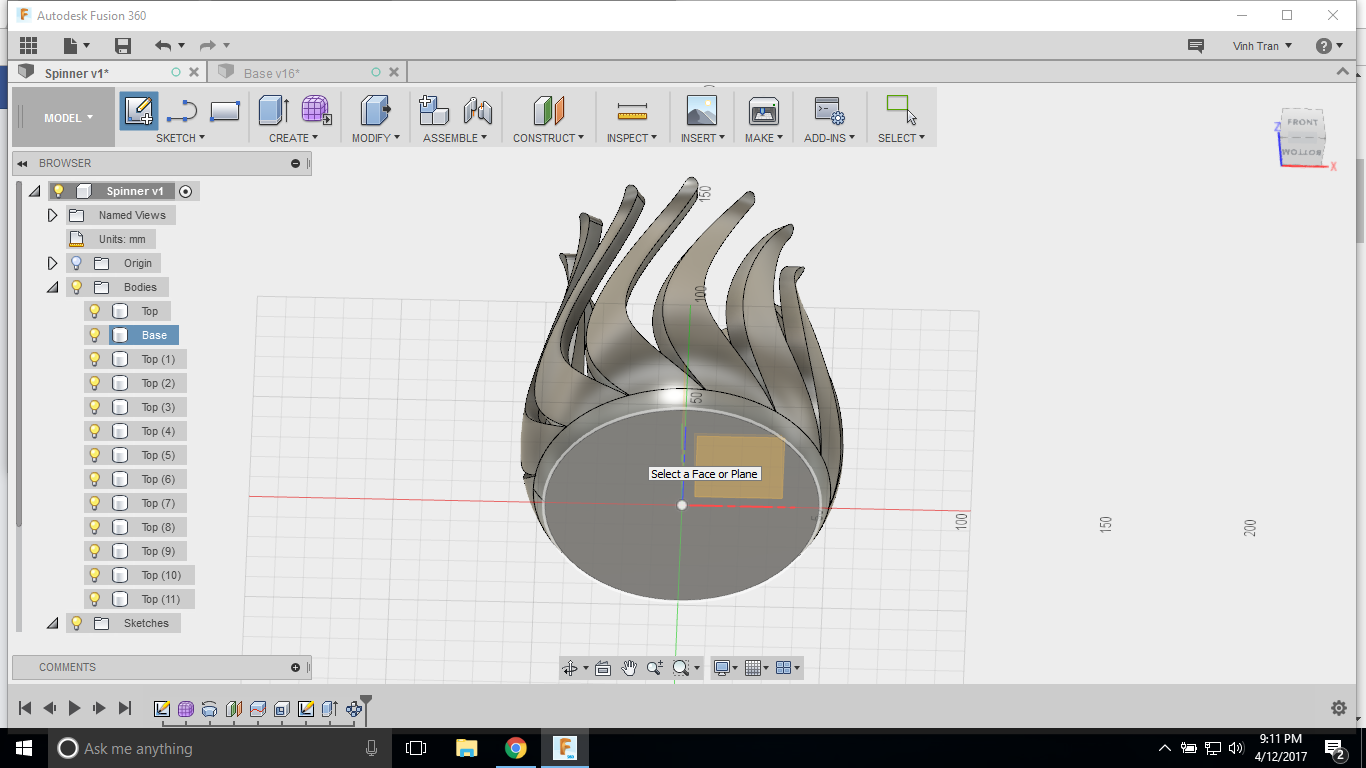The image size is (1366, 768).
Task: Expand the Named Views folder
Action: coord(53,215)
